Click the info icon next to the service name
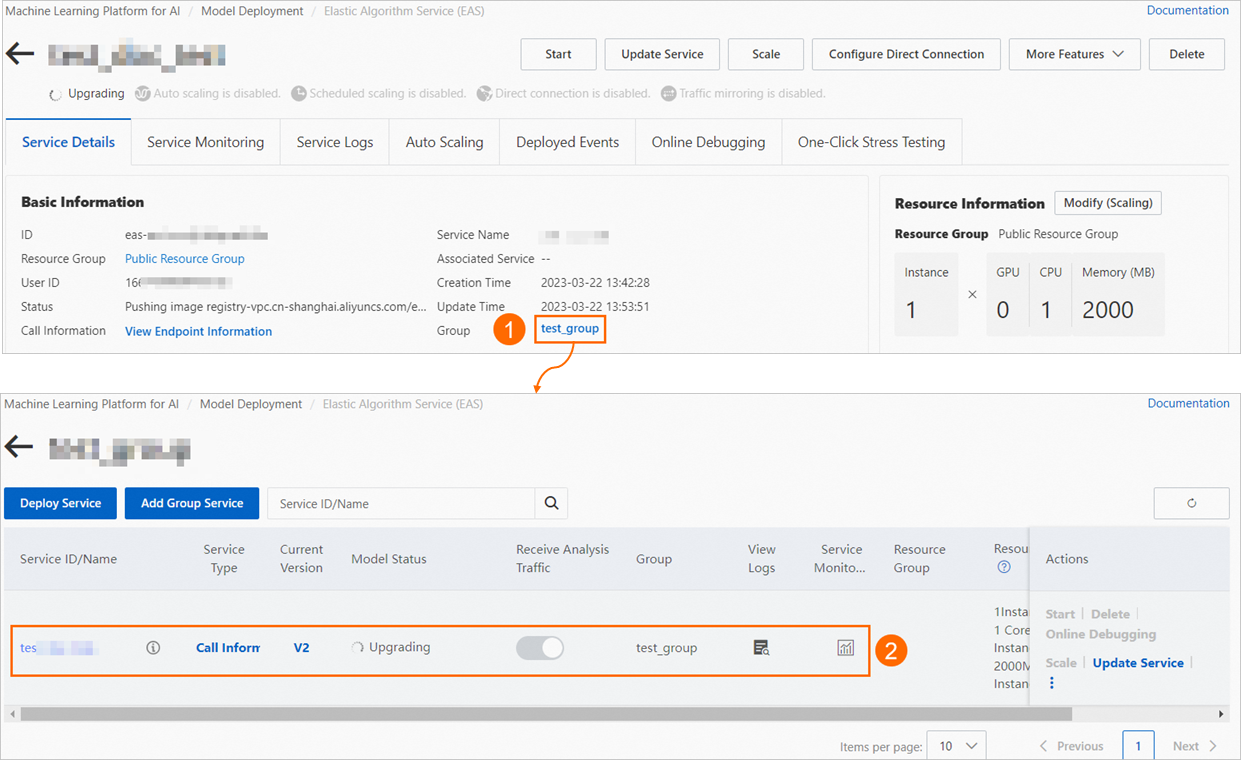This screenshot has width=1241, height=760. click(152, 648)
